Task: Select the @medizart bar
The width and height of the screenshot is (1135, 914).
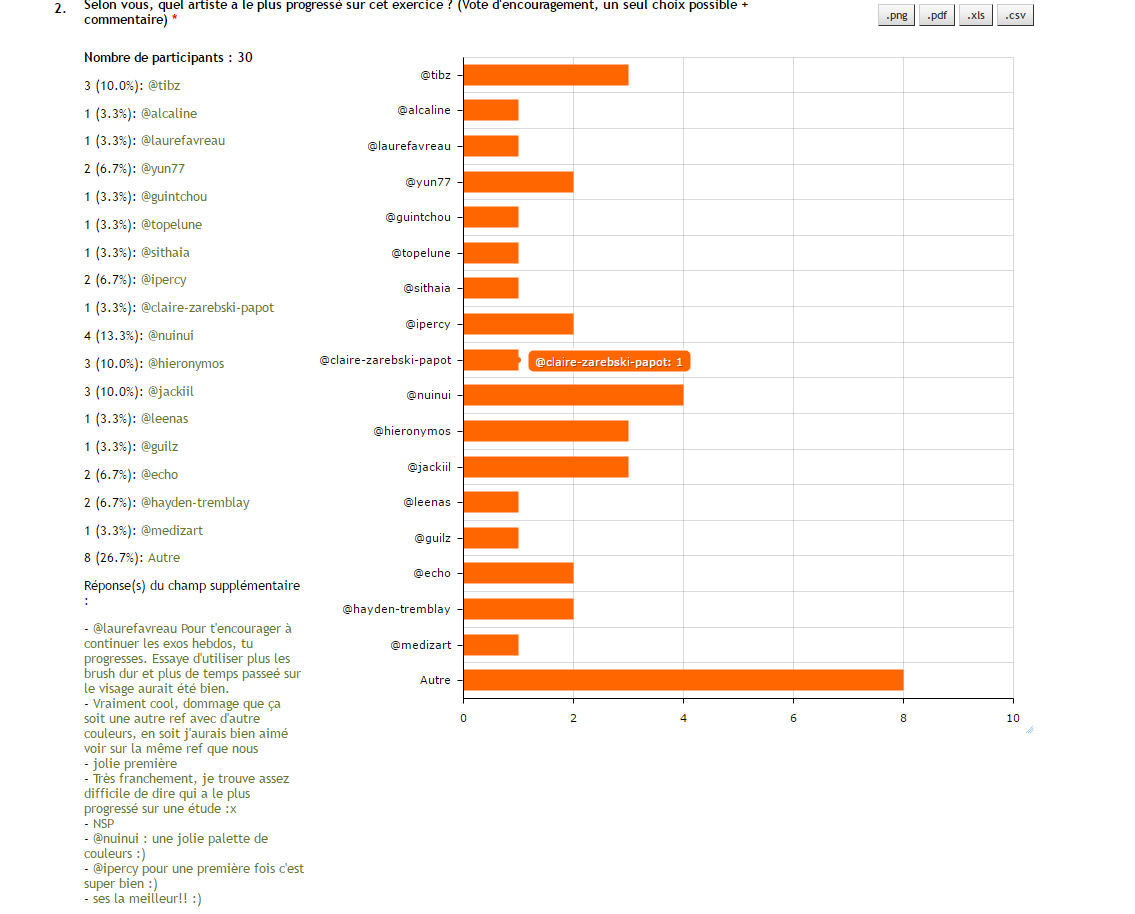Action: click(x=490, y=645)
